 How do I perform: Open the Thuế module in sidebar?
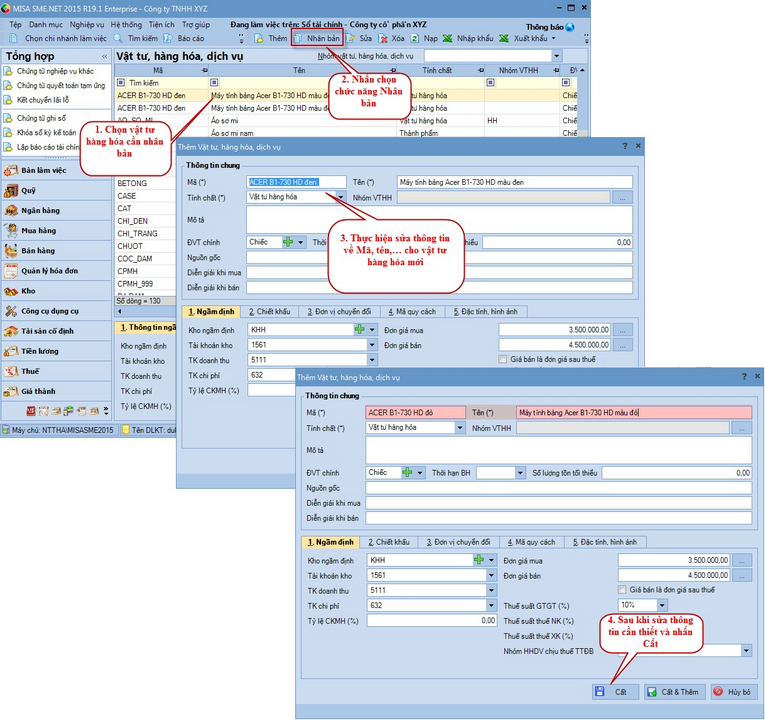[57, 371]
